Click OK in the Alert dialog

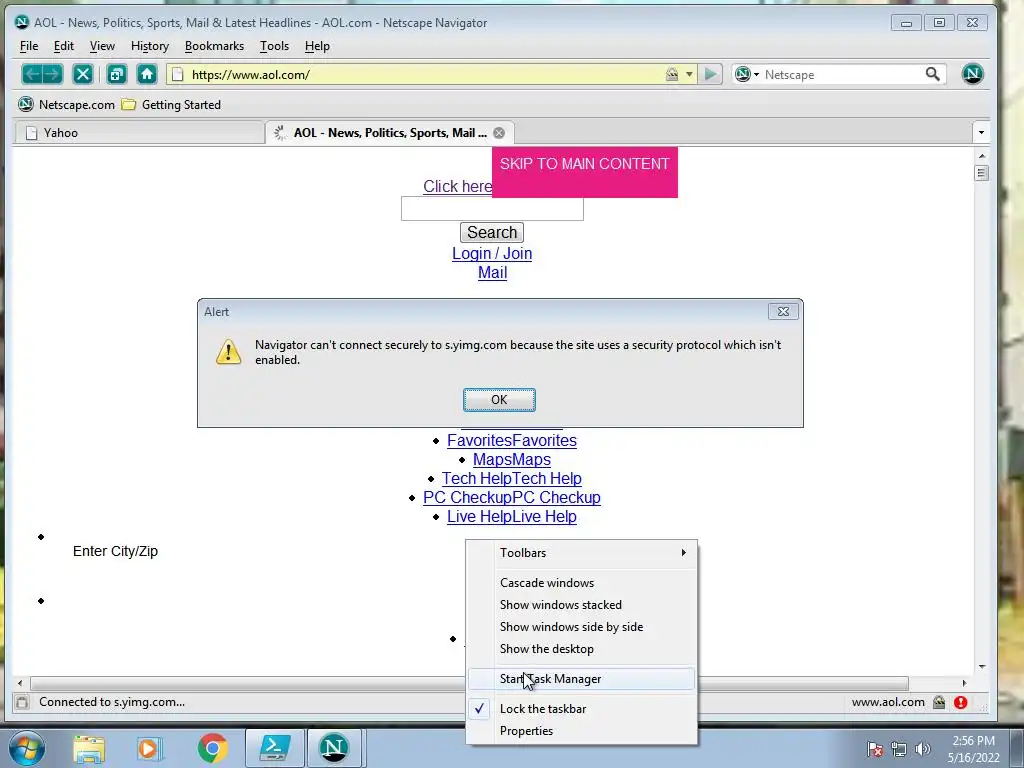pyautogui.click(x=499, y=400)
